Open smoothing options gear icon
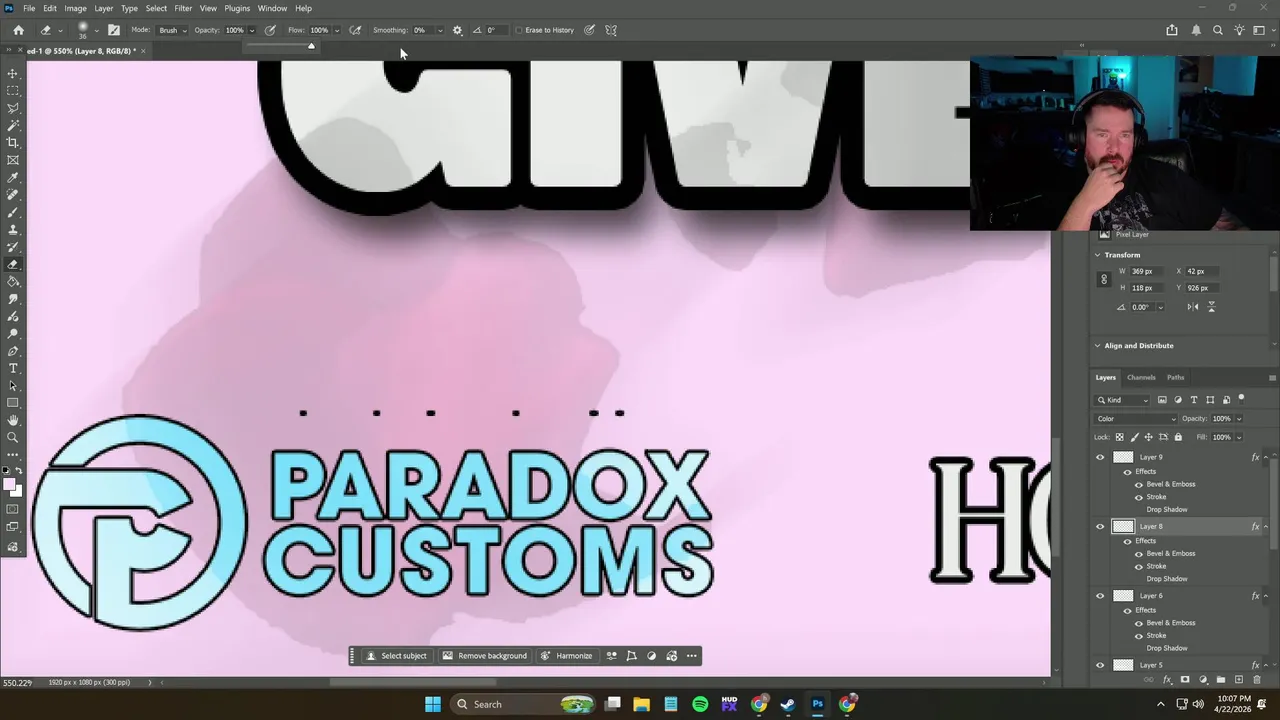 [x=458, y=30]
